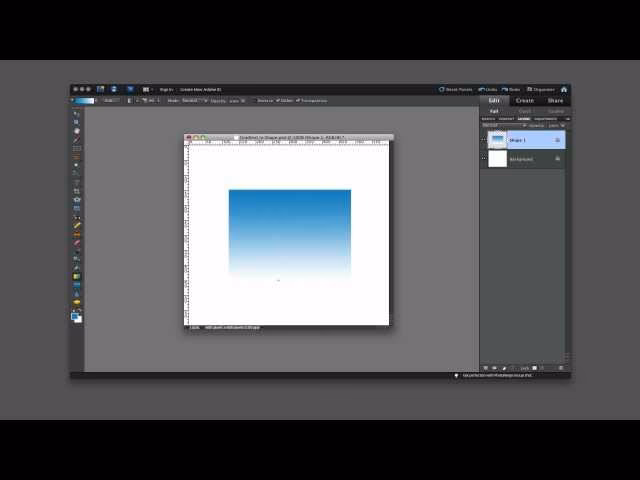Select the Red Eye Removal tool
Image resolution: width=640 pixels, height=480 pixels.
tap(76, 217)
